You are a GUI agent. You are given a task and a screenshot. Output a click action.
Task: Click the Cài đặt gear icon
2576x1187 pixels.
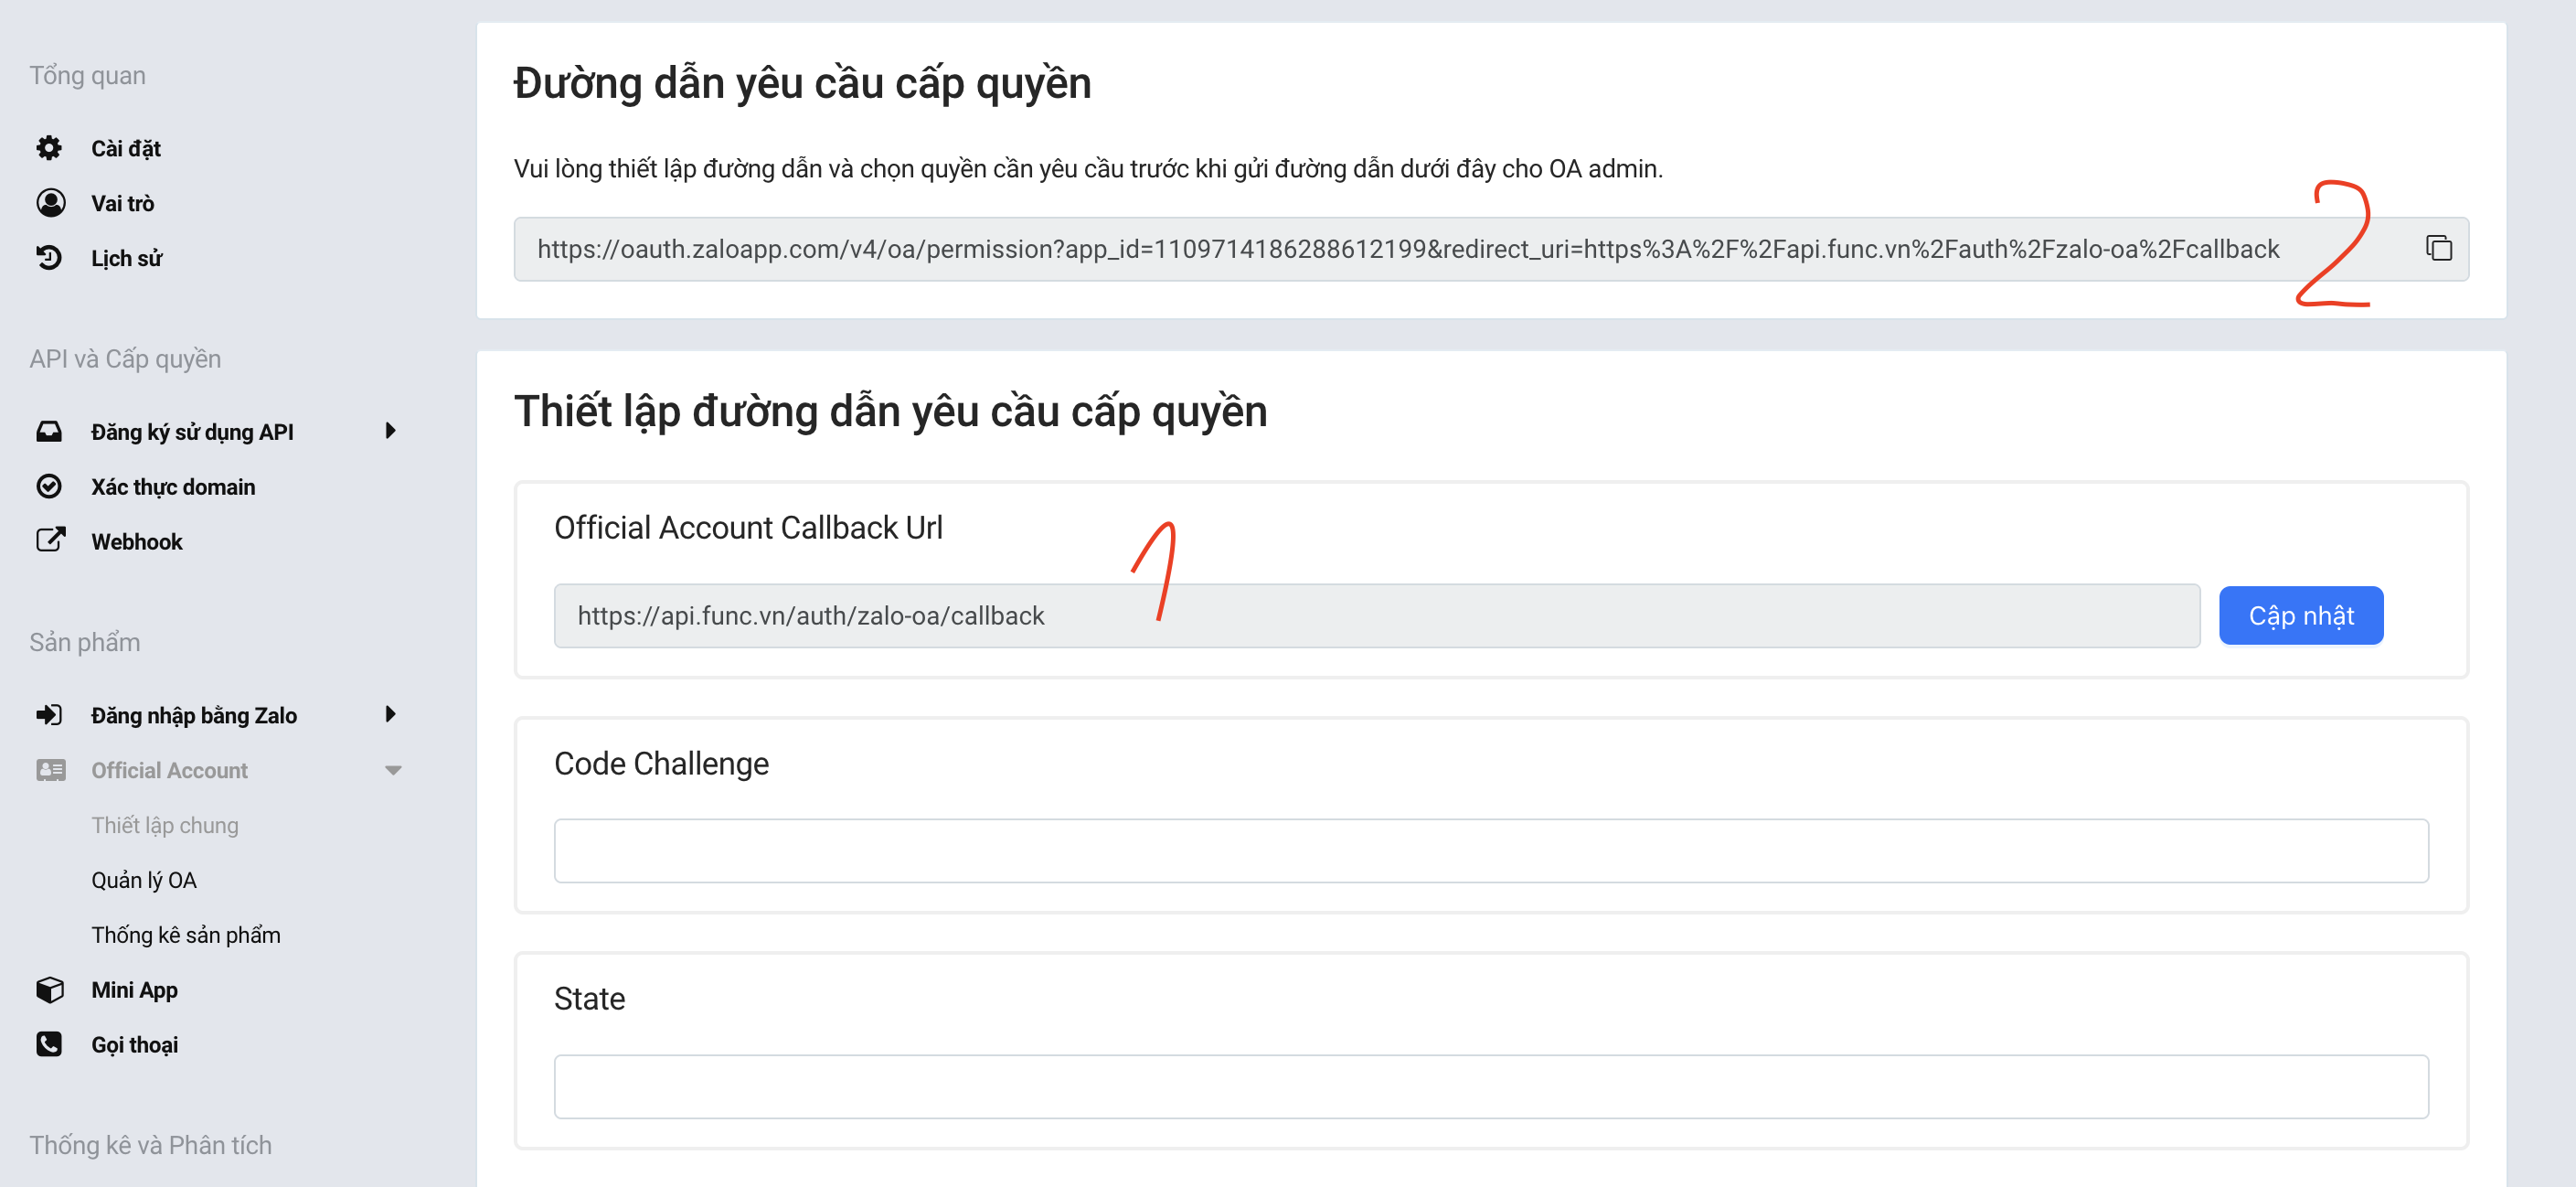tap(49, 148)
